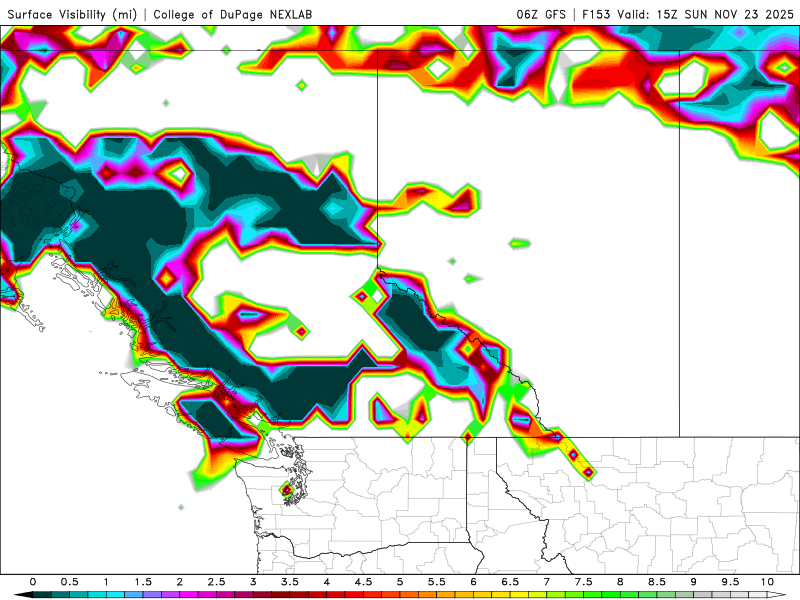
Task: Click the '8' label on the color scale
Action: pyautogui.click(x=620, y=582)
